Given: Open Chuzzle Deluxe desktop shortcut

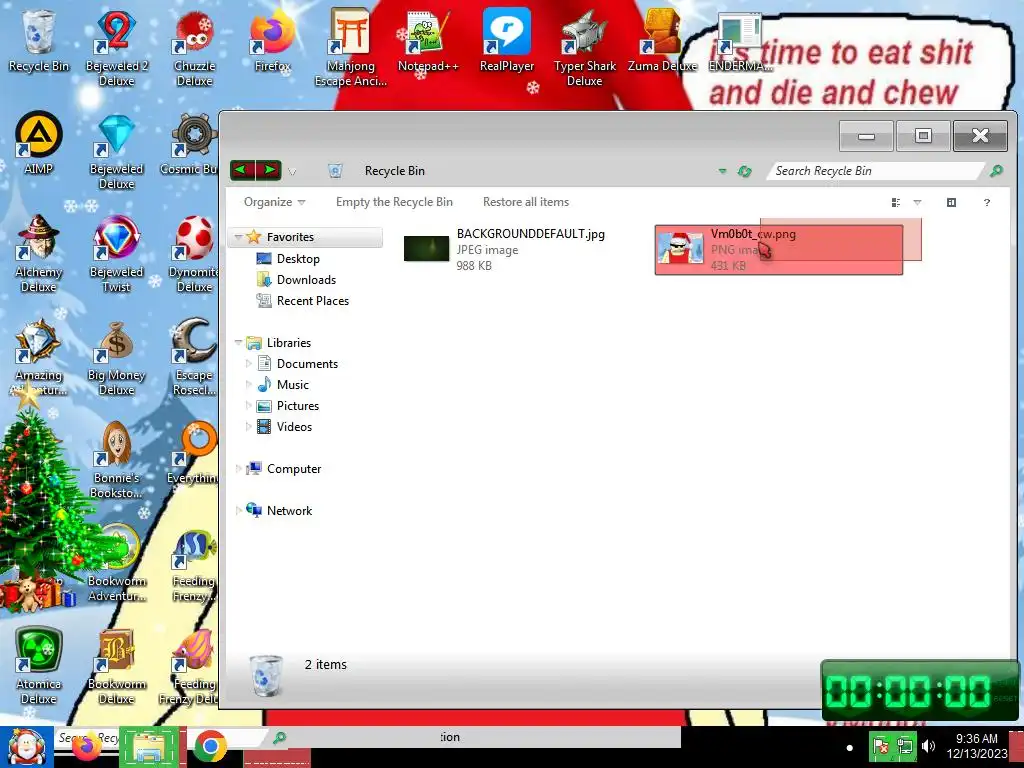Looking at the screenshot, I should (194, 47).
